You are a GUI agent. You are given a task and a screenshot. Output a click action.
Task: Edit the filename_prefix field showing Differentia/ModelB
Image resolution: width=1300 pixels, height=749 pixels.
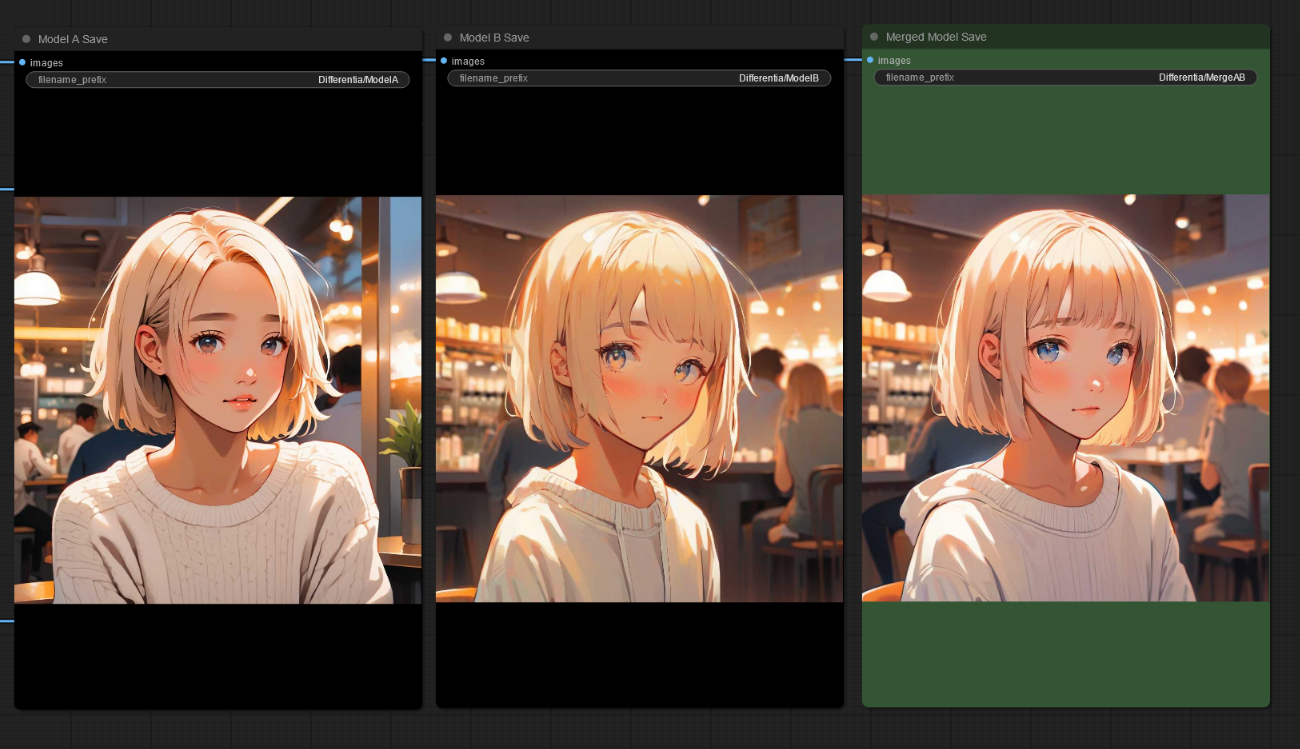click(x=639, y=78)
